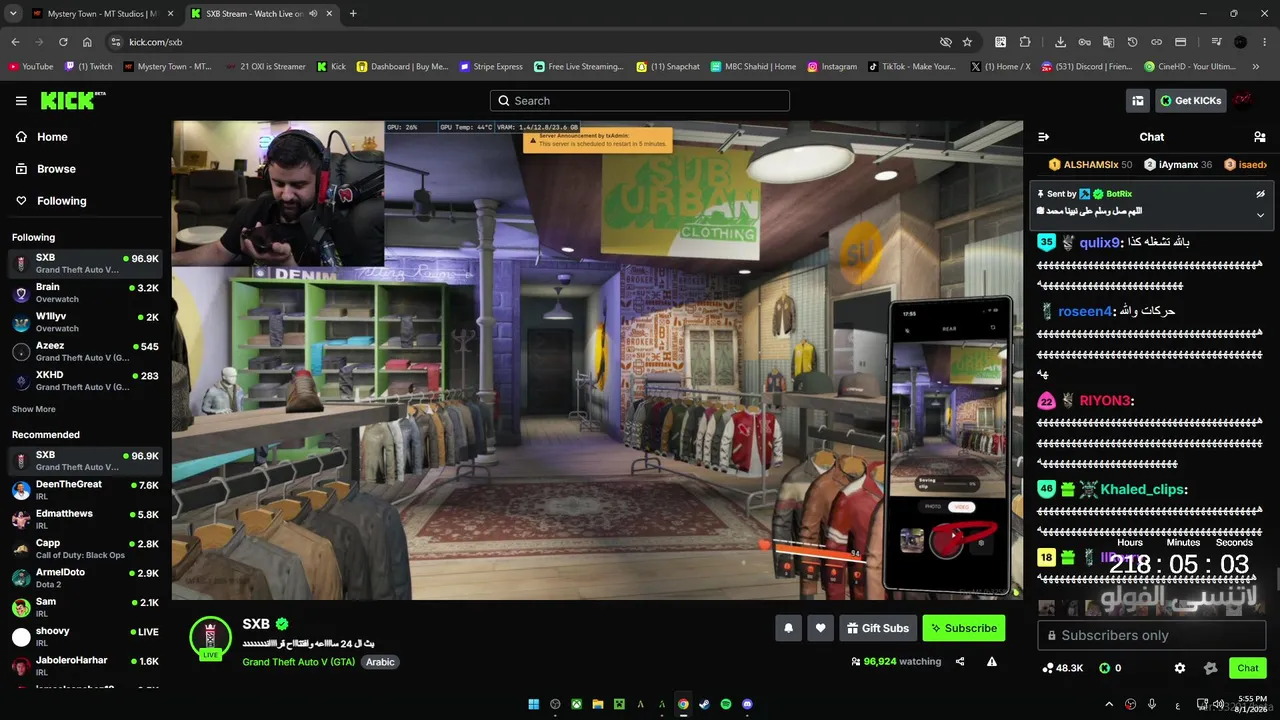
Task: Open the YouTube bookmark
Action: coord(31,67)
